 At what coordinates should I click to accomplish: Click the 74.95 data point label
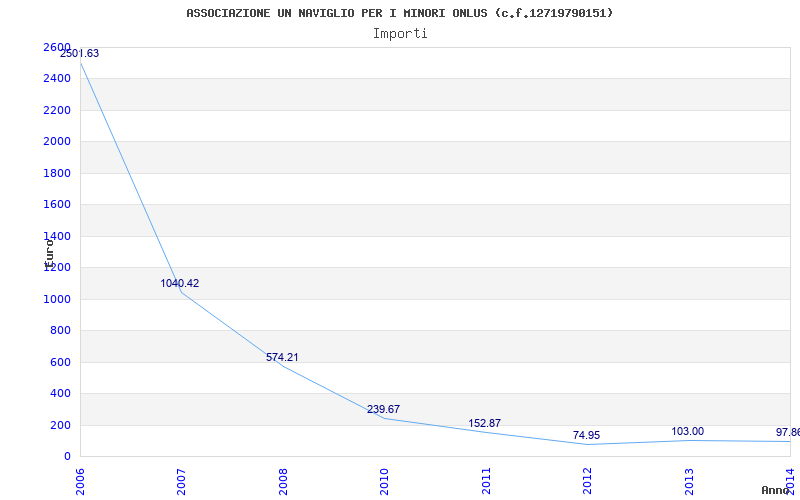(586, 435)
